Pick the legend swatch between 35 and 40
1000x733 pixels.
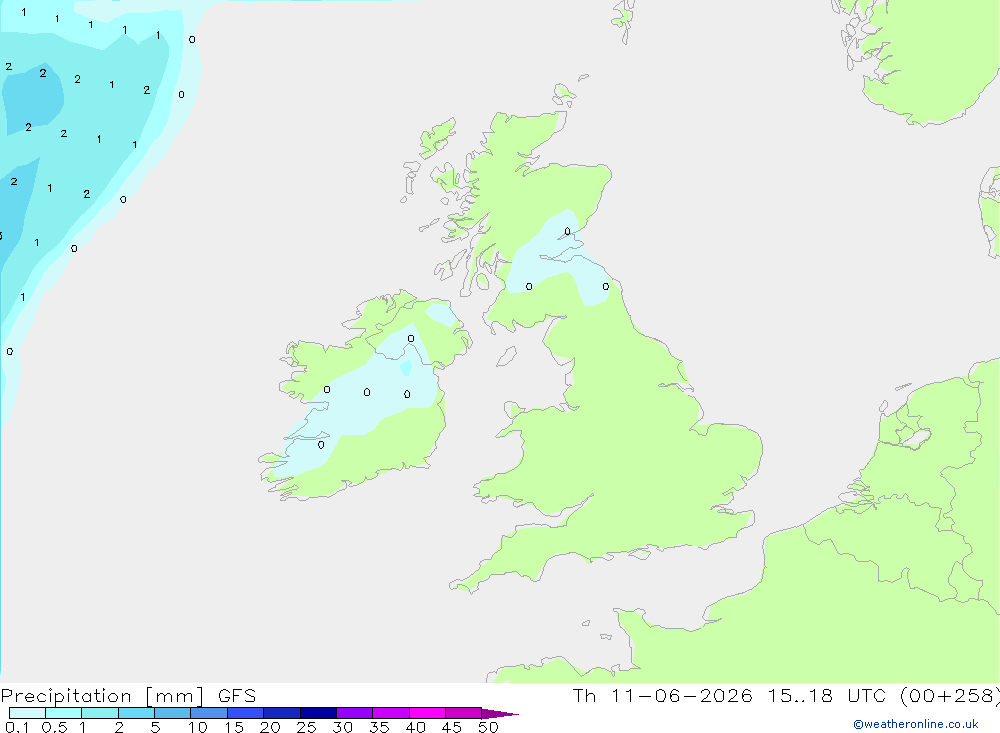[390, 713]
